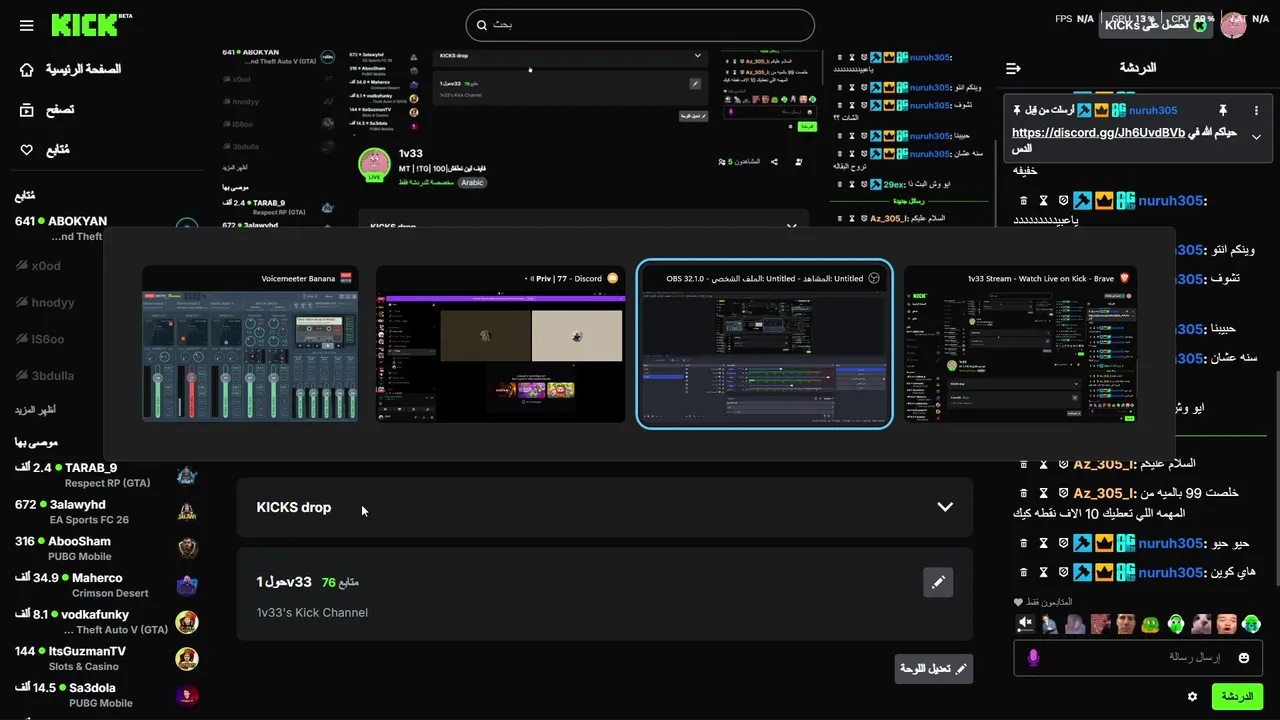Open recommended channel TARAB_9

tap(105, 475)
